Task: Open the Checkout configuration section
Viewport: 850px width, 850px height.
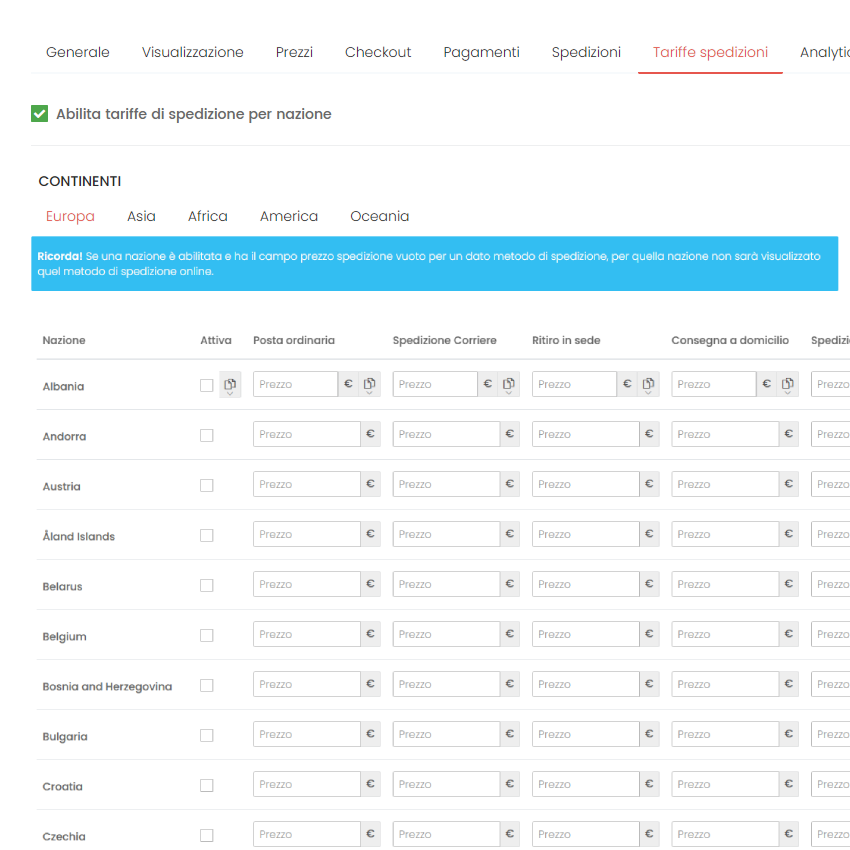Action: point(378,52)
